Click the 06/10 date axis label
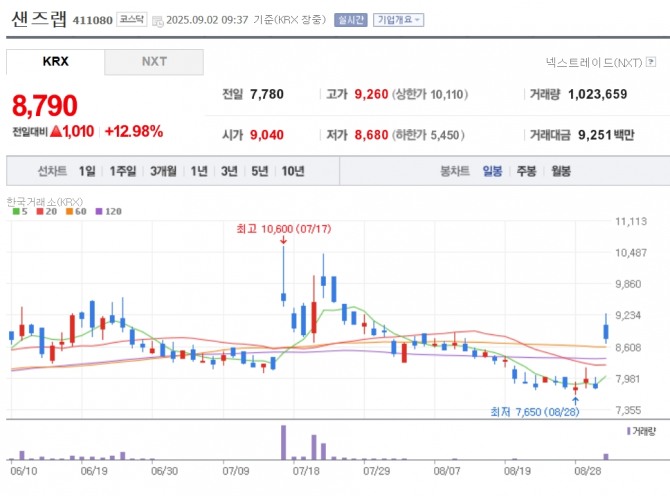The height and width of the screenshot is (496, 670). (x=24, y=471)
